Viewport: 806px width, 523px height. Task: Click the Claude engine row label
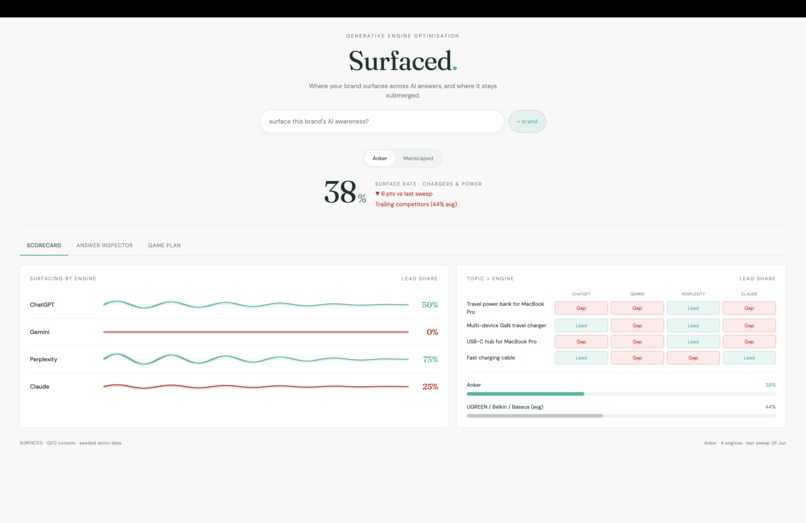(x=39, y=386)
